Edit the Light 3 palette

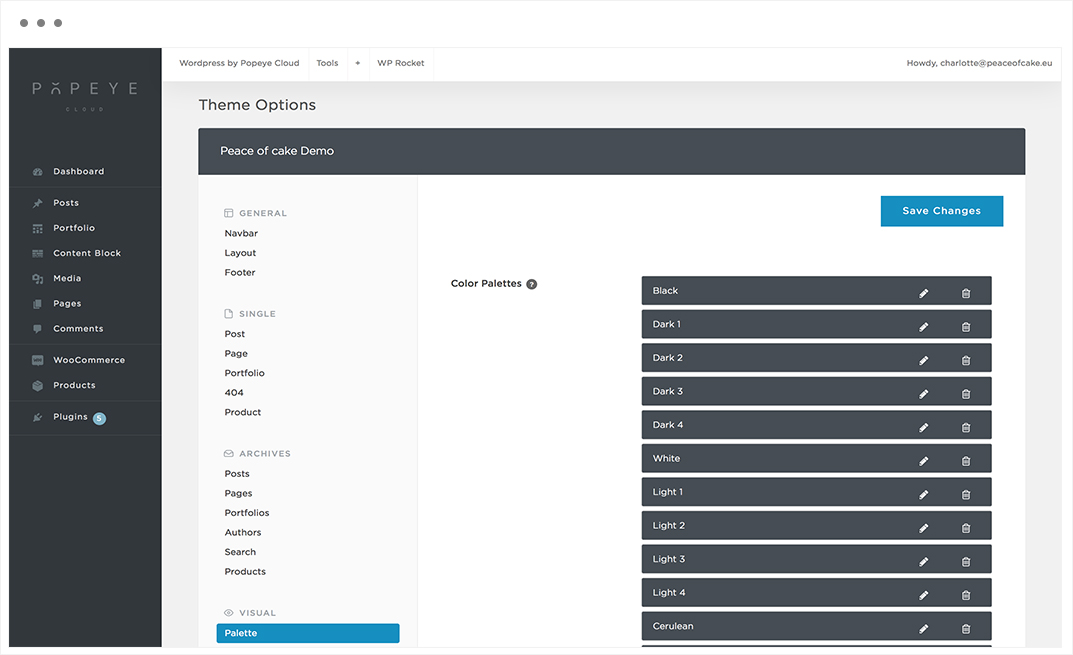pyautogui.click(x=923, y=562)
